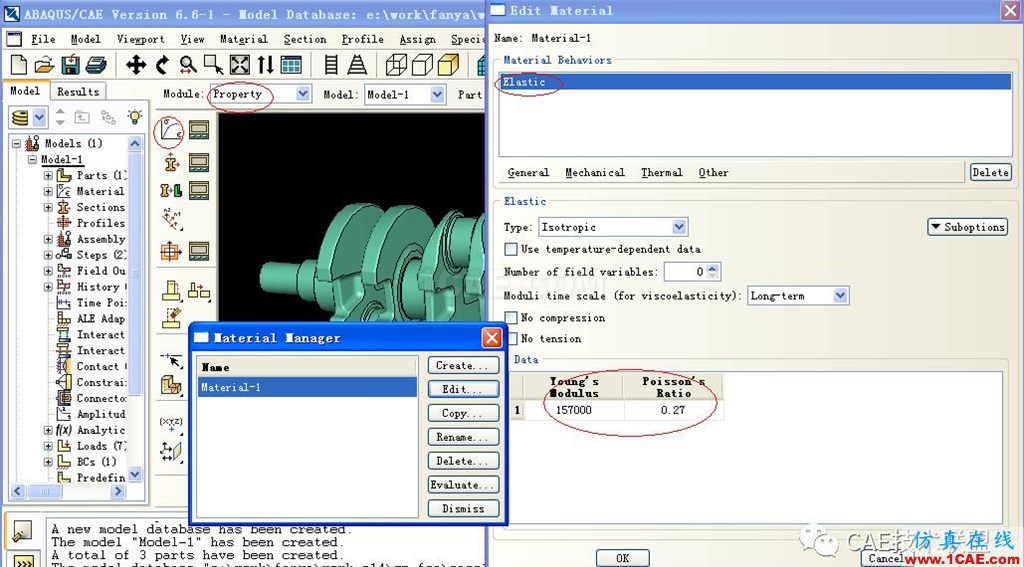Click the Cycle views arrows icon
The image size is (1024, 567).
click(x=265, y=65)
